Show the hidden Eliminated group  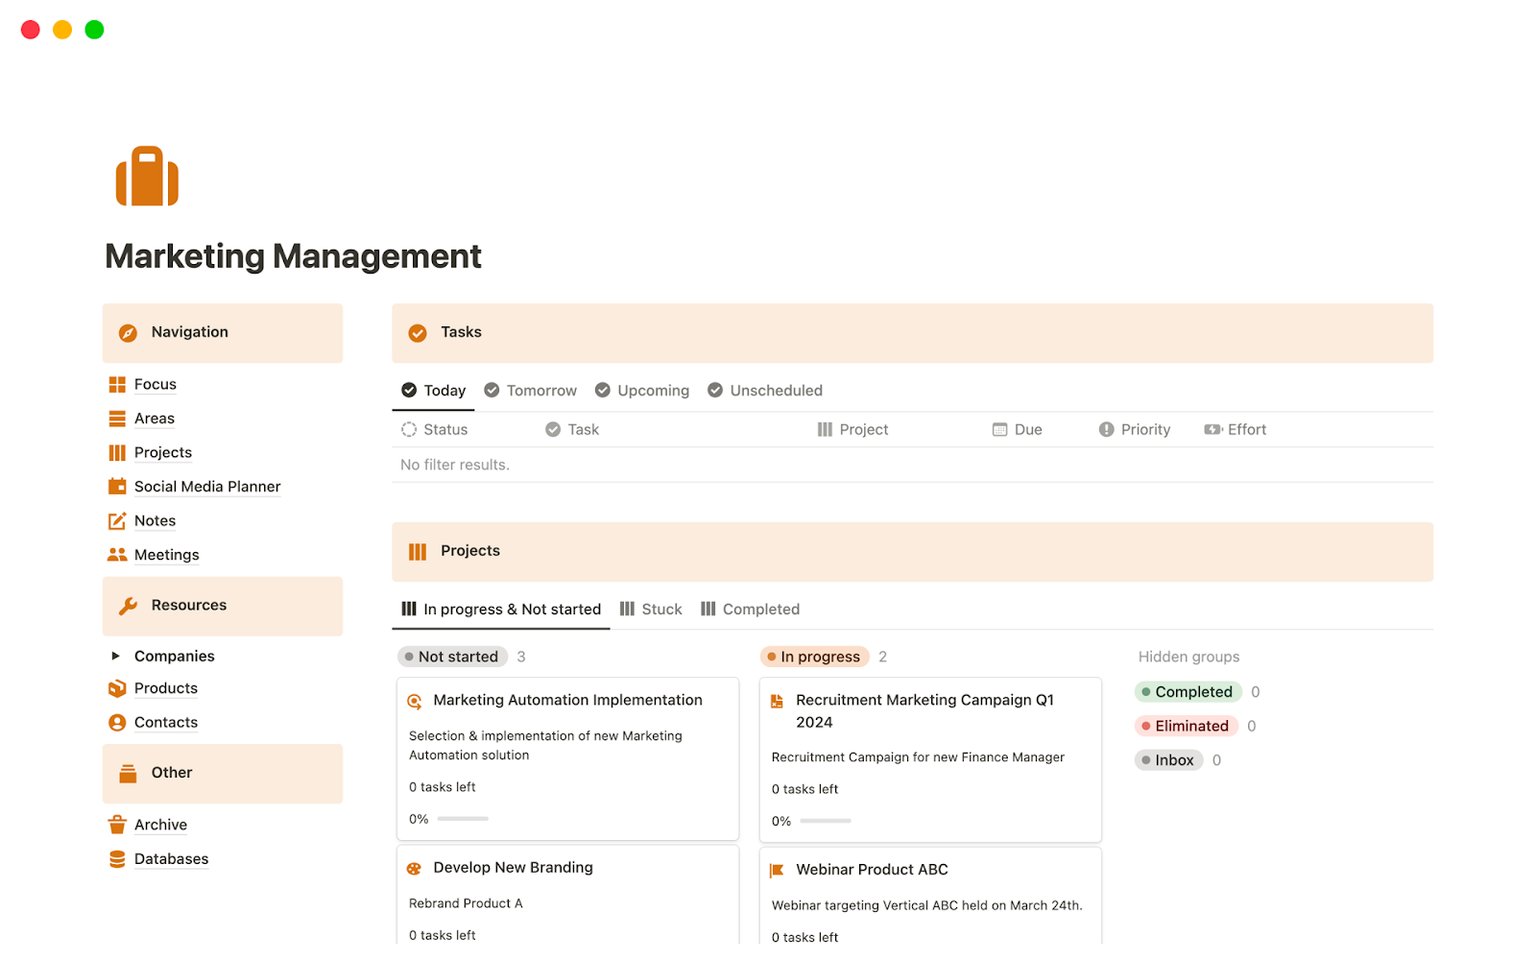coord(1186,725)
